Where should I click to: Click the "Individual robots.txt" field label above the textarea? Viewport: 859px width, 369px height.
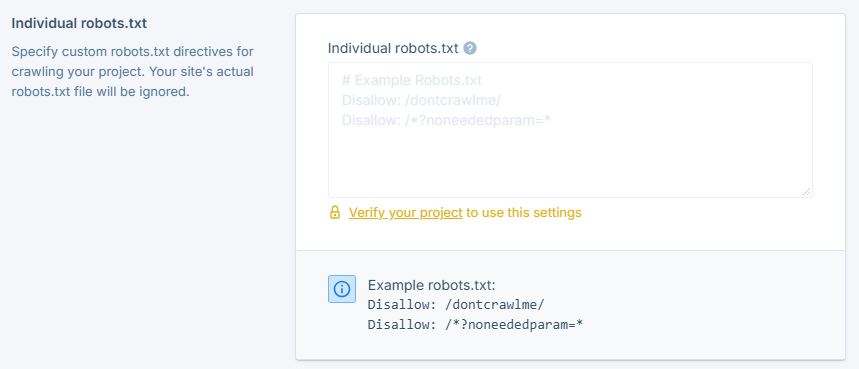click(393, 48)
